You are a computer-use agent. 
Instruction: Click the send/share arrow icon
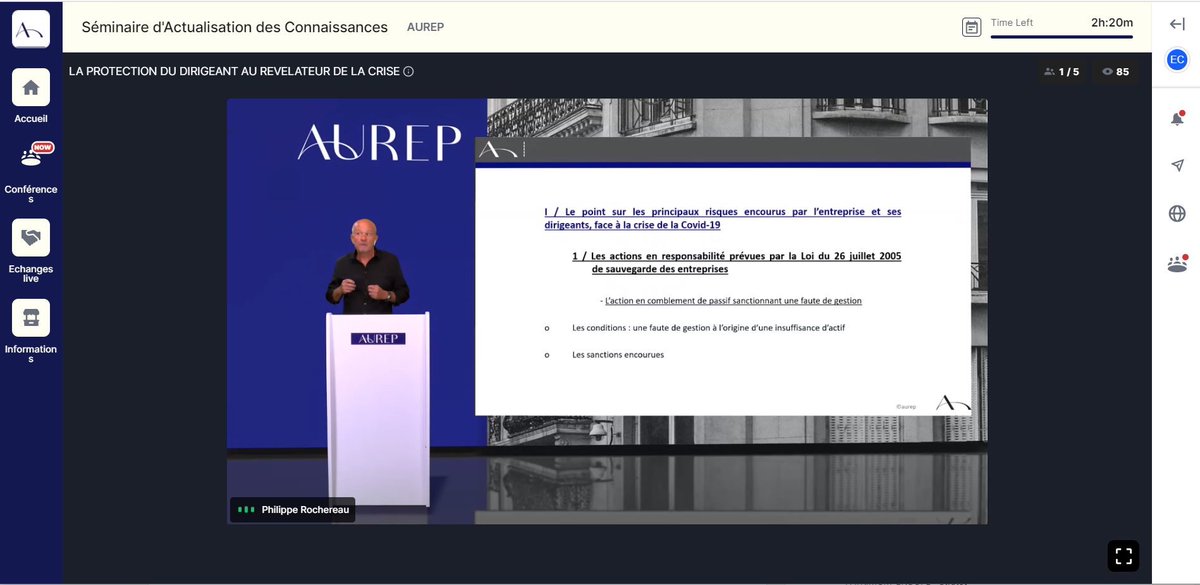[x=1177, y=164]
